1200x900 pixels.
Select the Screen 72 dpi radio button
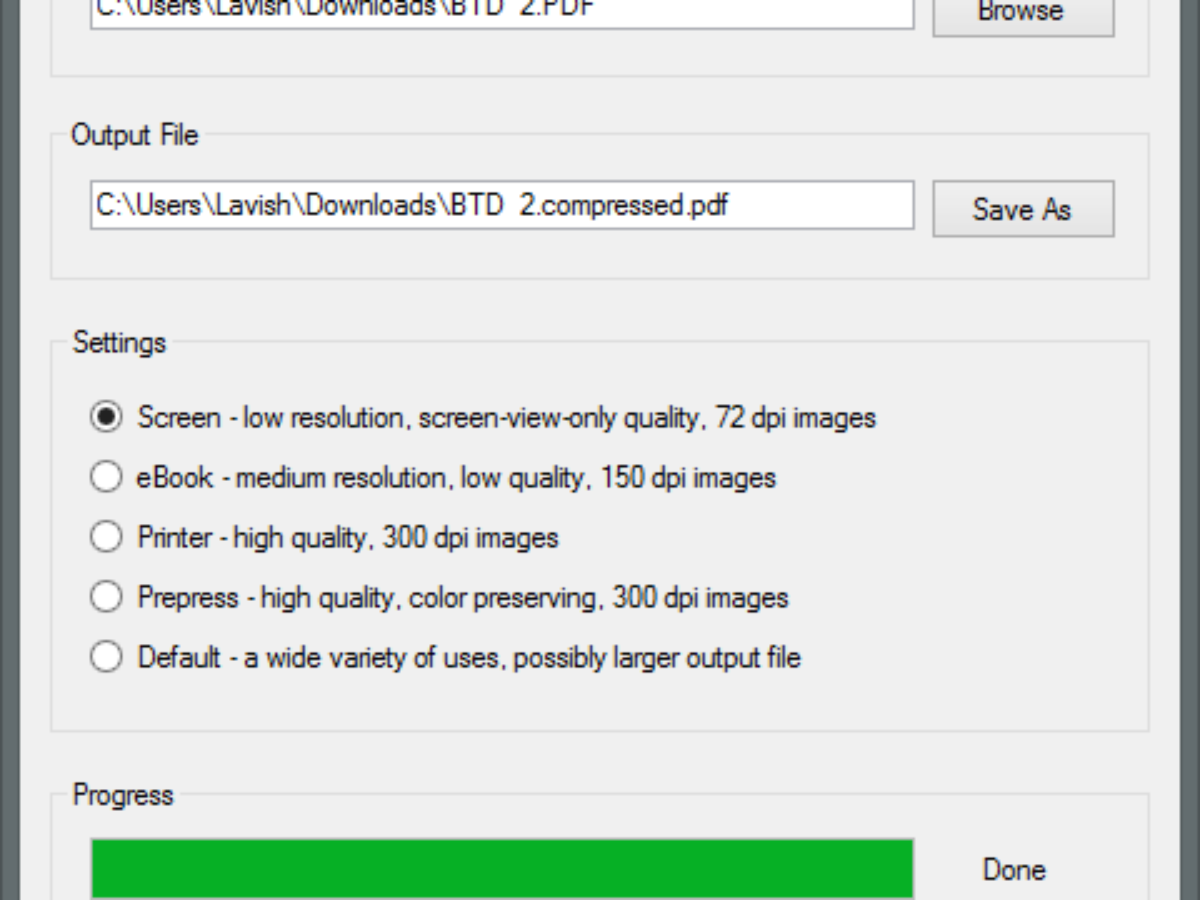pyautogui.click(x=106, y=417)
